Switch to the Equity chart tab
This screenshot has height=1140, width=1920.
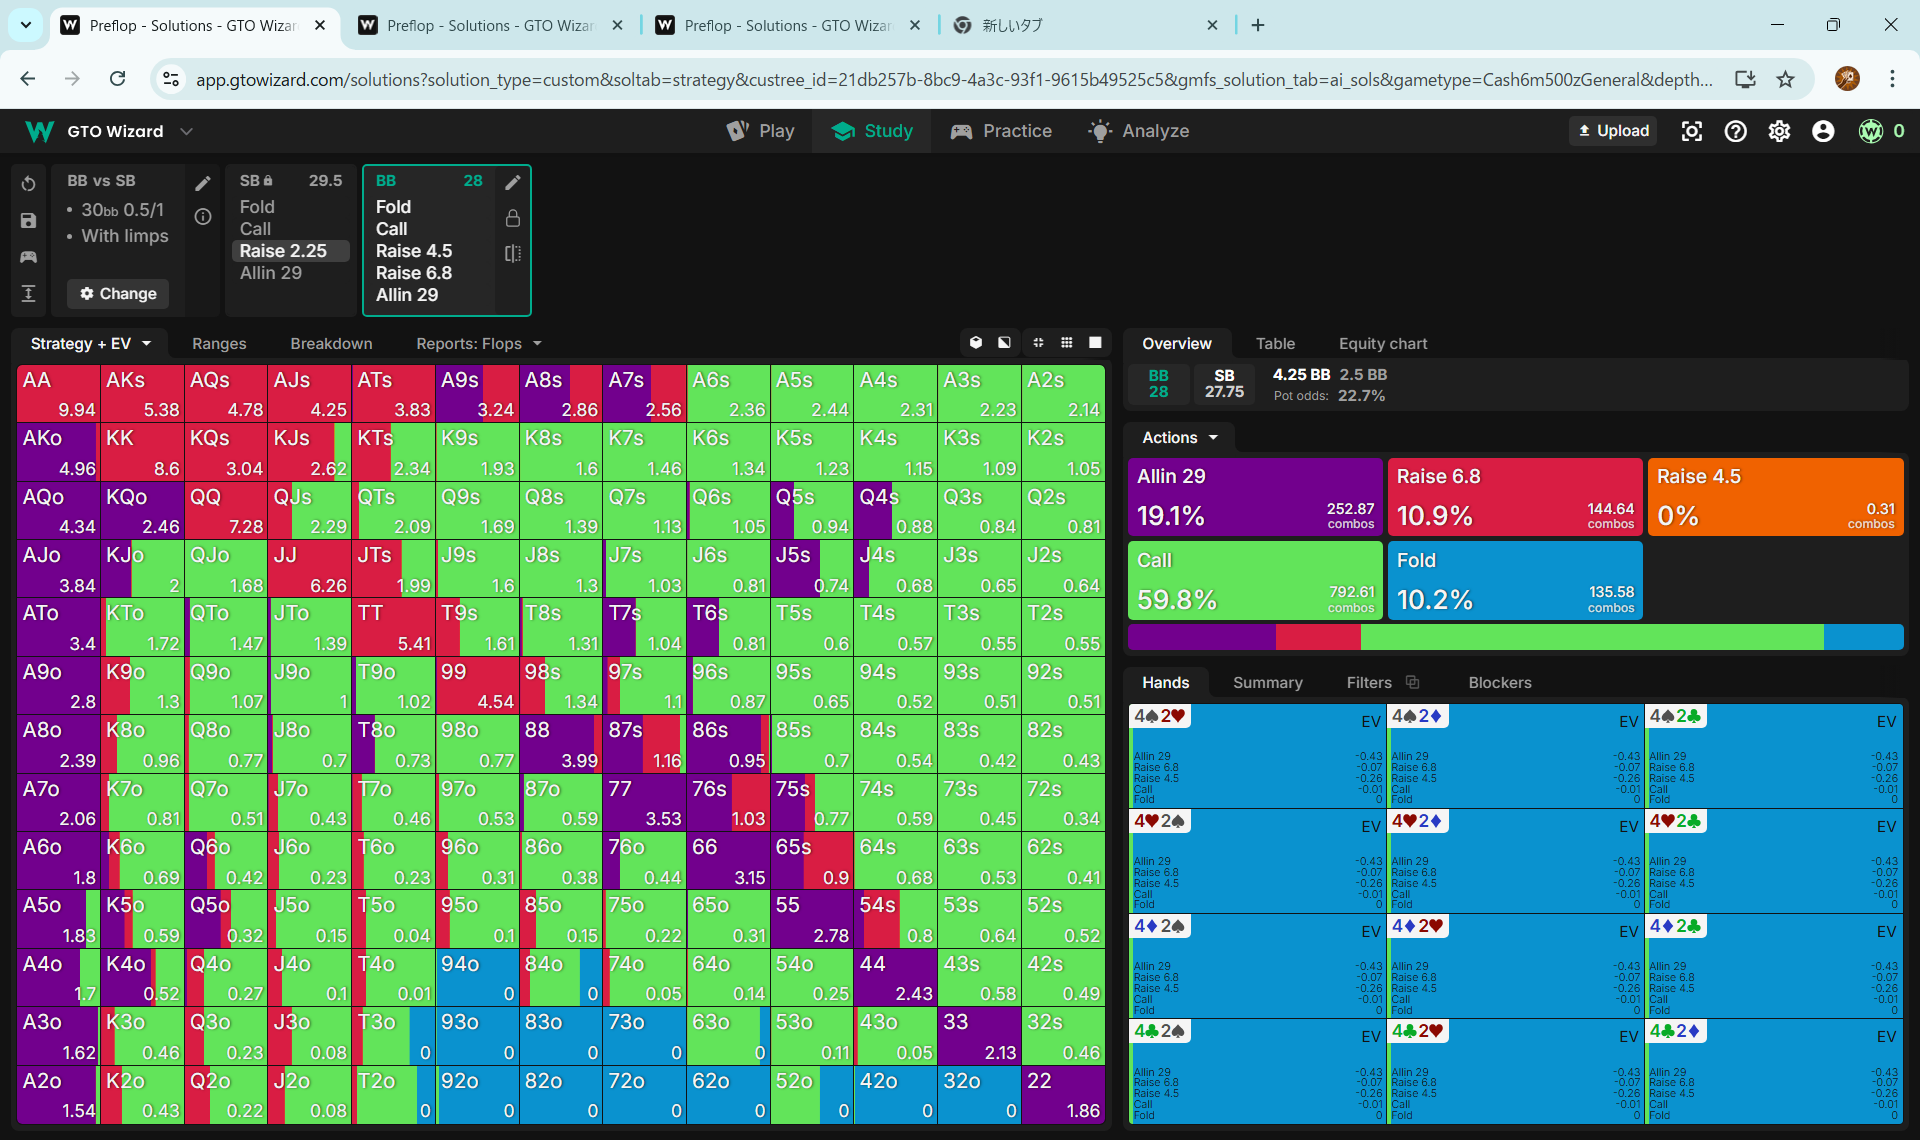tap(1383, 343)
